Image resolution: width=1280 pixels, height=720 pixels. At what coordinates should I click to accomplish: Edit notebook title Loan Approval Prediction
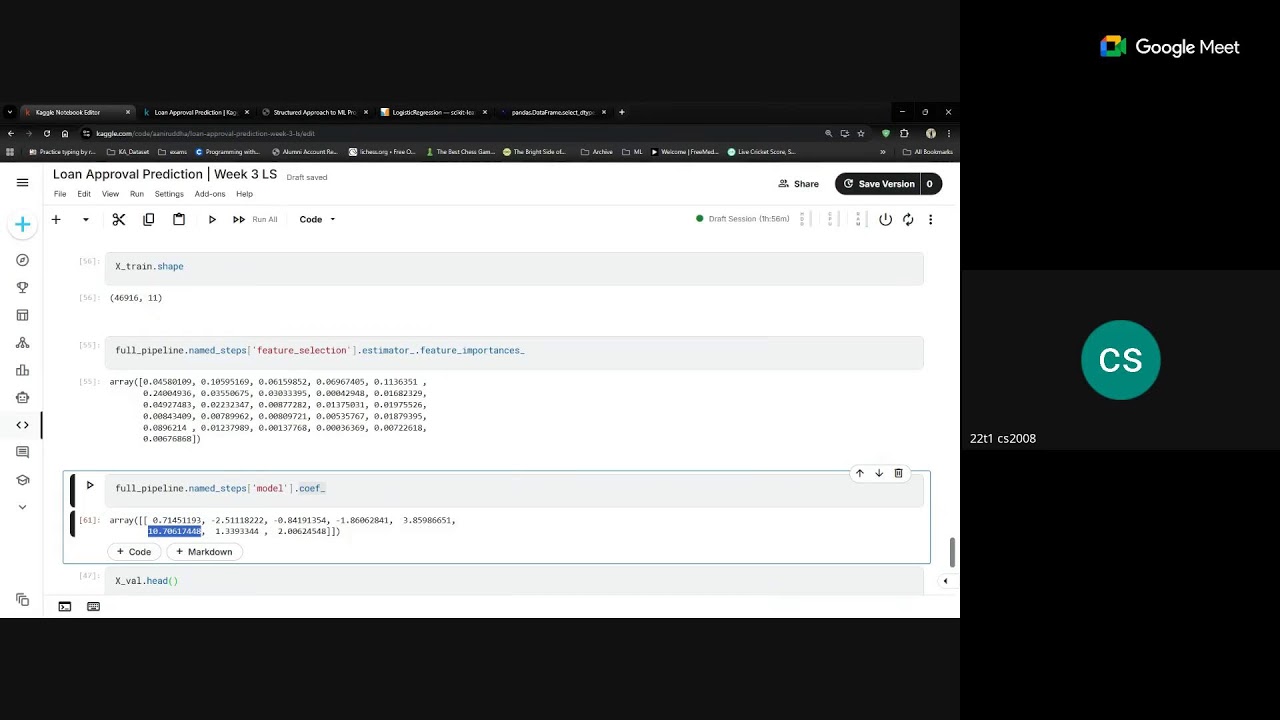[165, 174]
